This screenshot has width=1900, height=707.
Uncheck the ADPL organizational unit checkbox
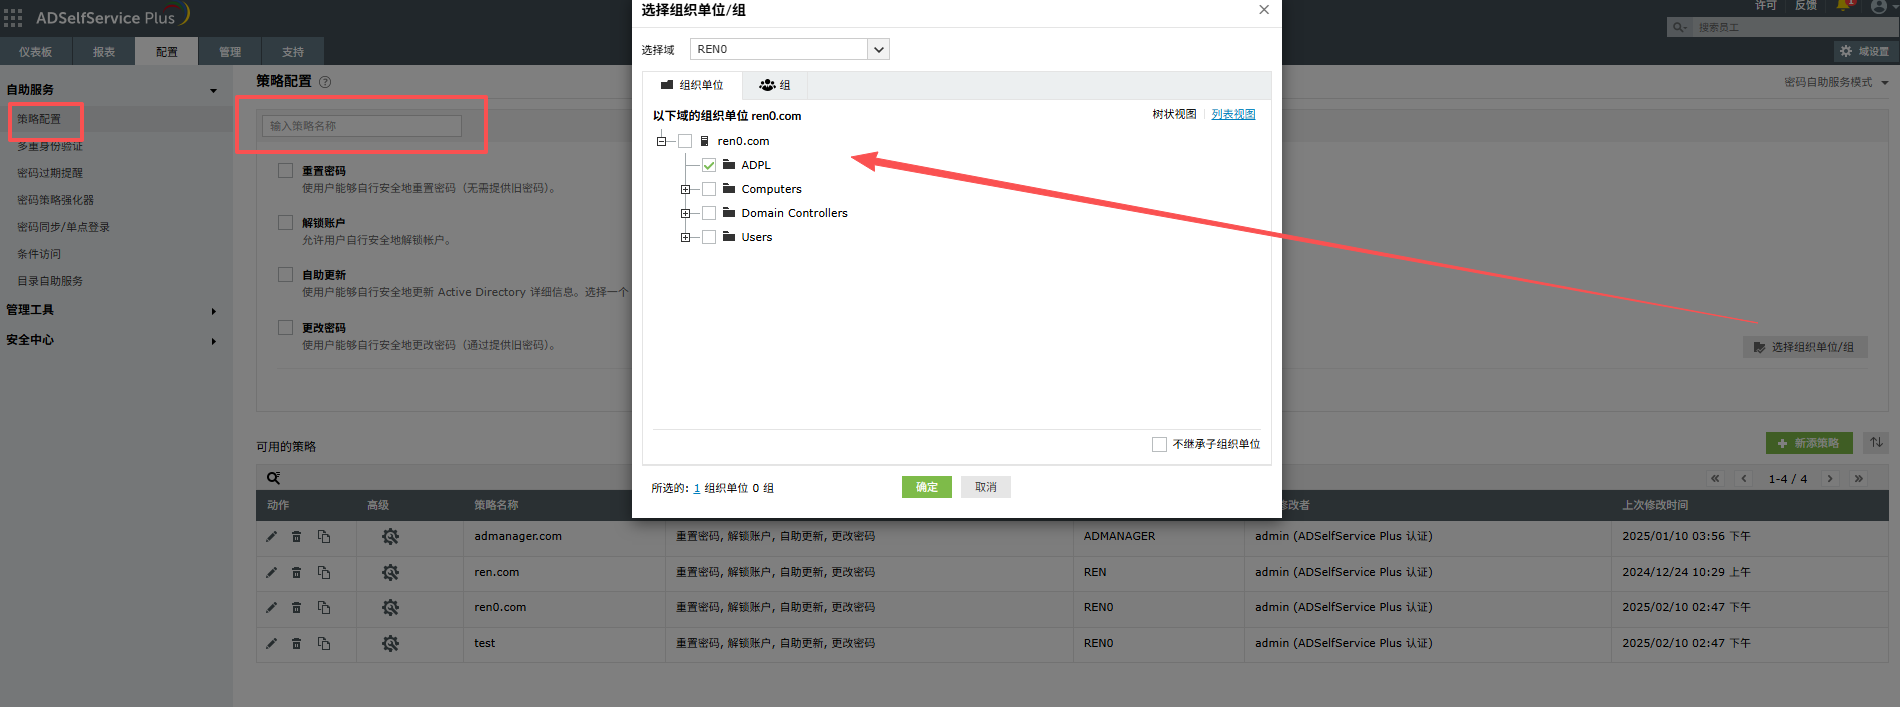pos(709,165)
